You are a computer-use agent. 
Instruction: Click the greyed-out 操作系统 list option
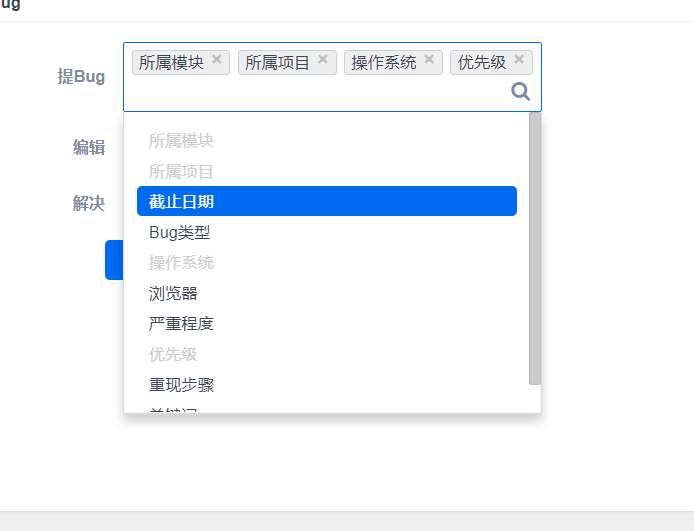point(181,263)
